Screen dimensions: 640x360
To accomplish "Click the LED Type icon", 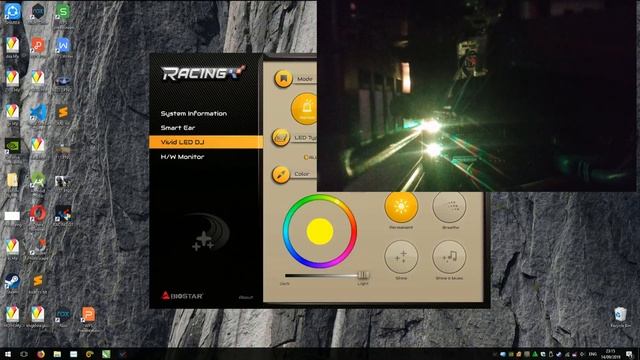I will (281, 138).
